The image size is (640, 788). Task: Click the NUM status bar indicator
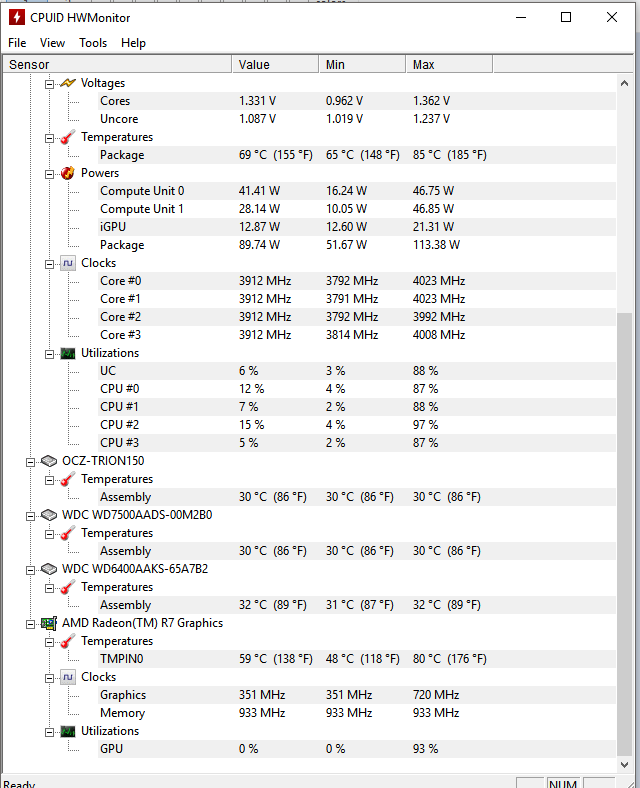563,783
